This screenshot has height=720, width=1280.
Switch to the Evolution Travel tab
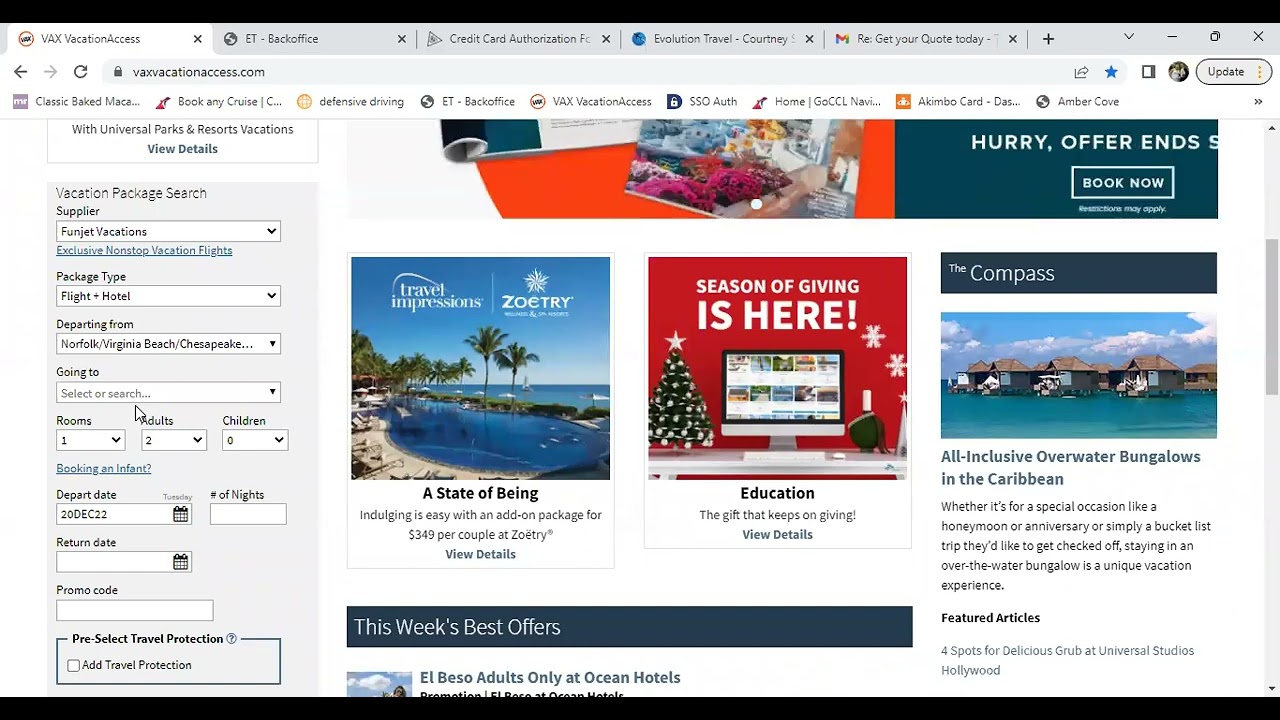(720, 39)
